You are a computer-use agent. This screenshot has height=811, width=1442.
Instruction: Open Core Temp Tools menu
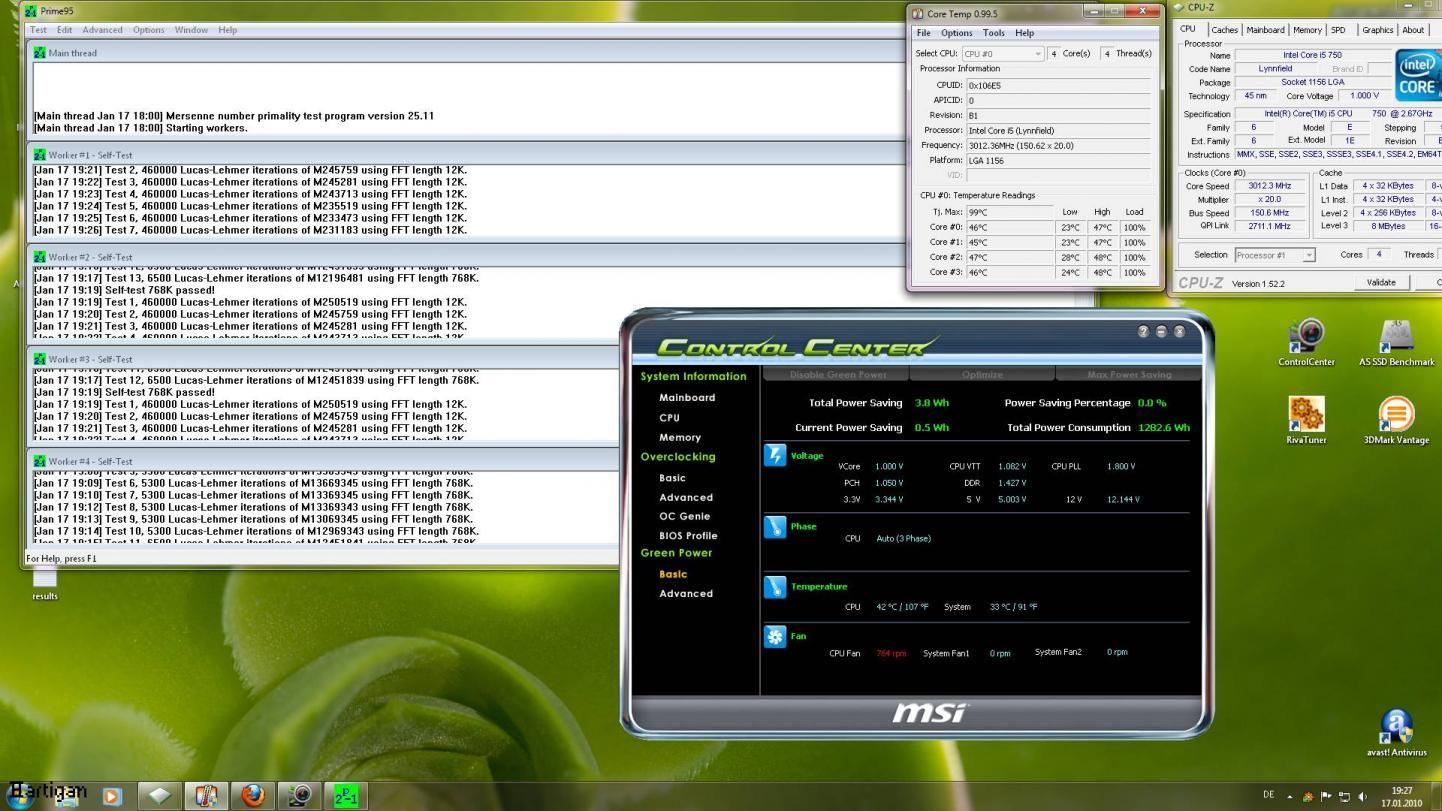click(994, 33)
